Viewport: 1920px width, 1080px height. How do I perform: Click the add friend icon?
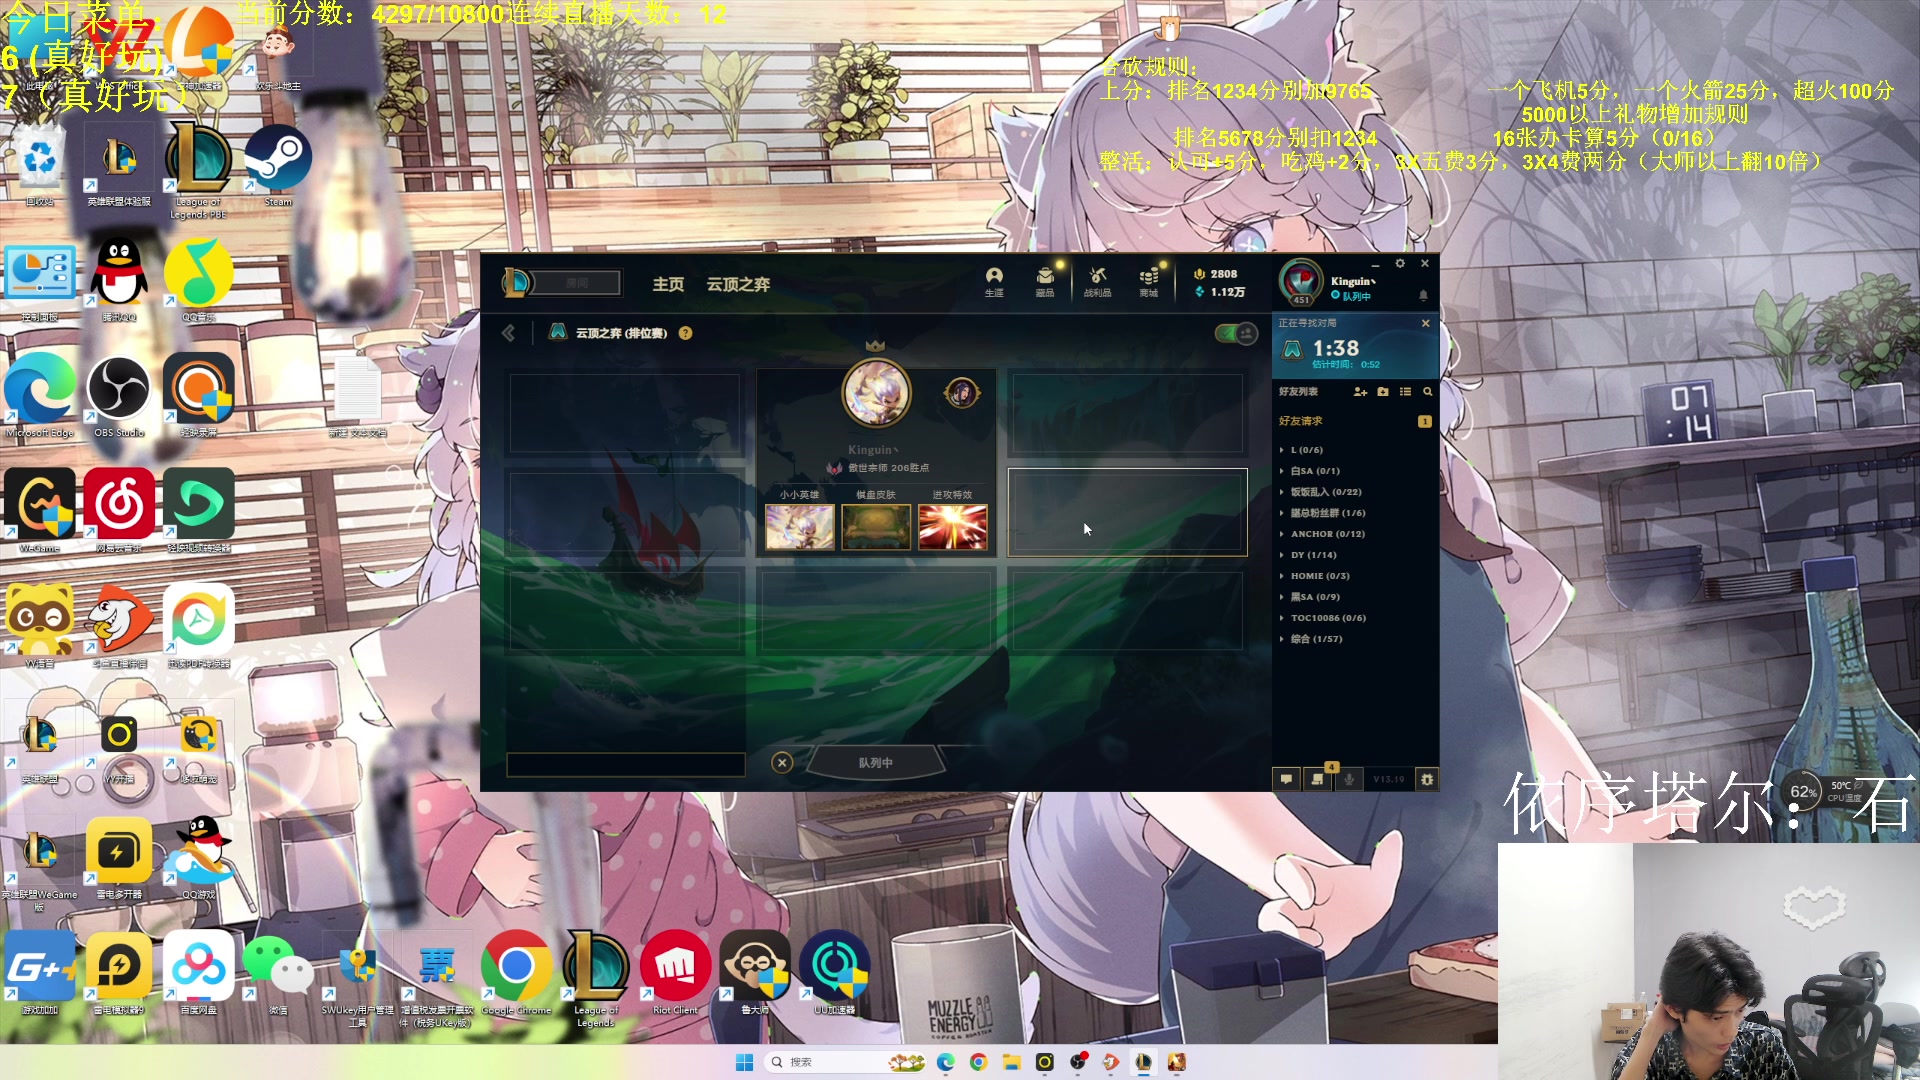tap(1360, 392)
